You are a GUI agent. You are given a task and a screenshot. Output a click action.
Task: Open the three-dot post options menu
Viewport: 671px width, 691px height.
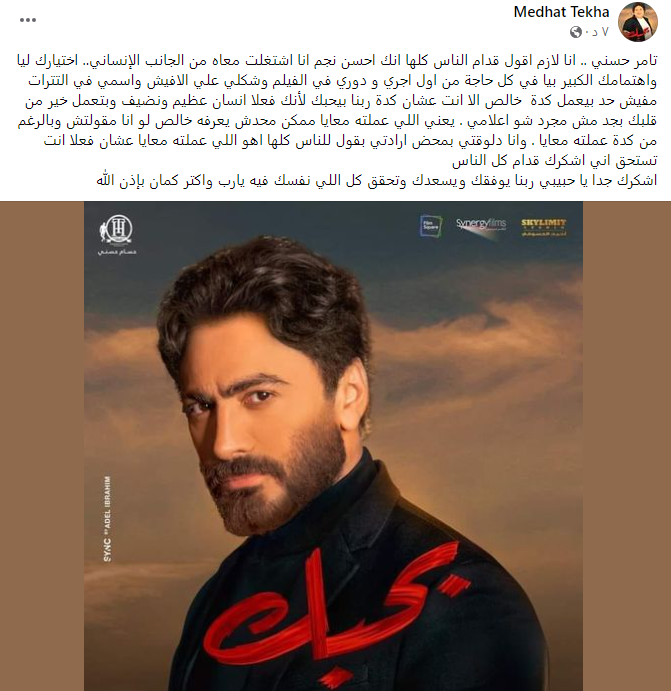pos(28,20)
